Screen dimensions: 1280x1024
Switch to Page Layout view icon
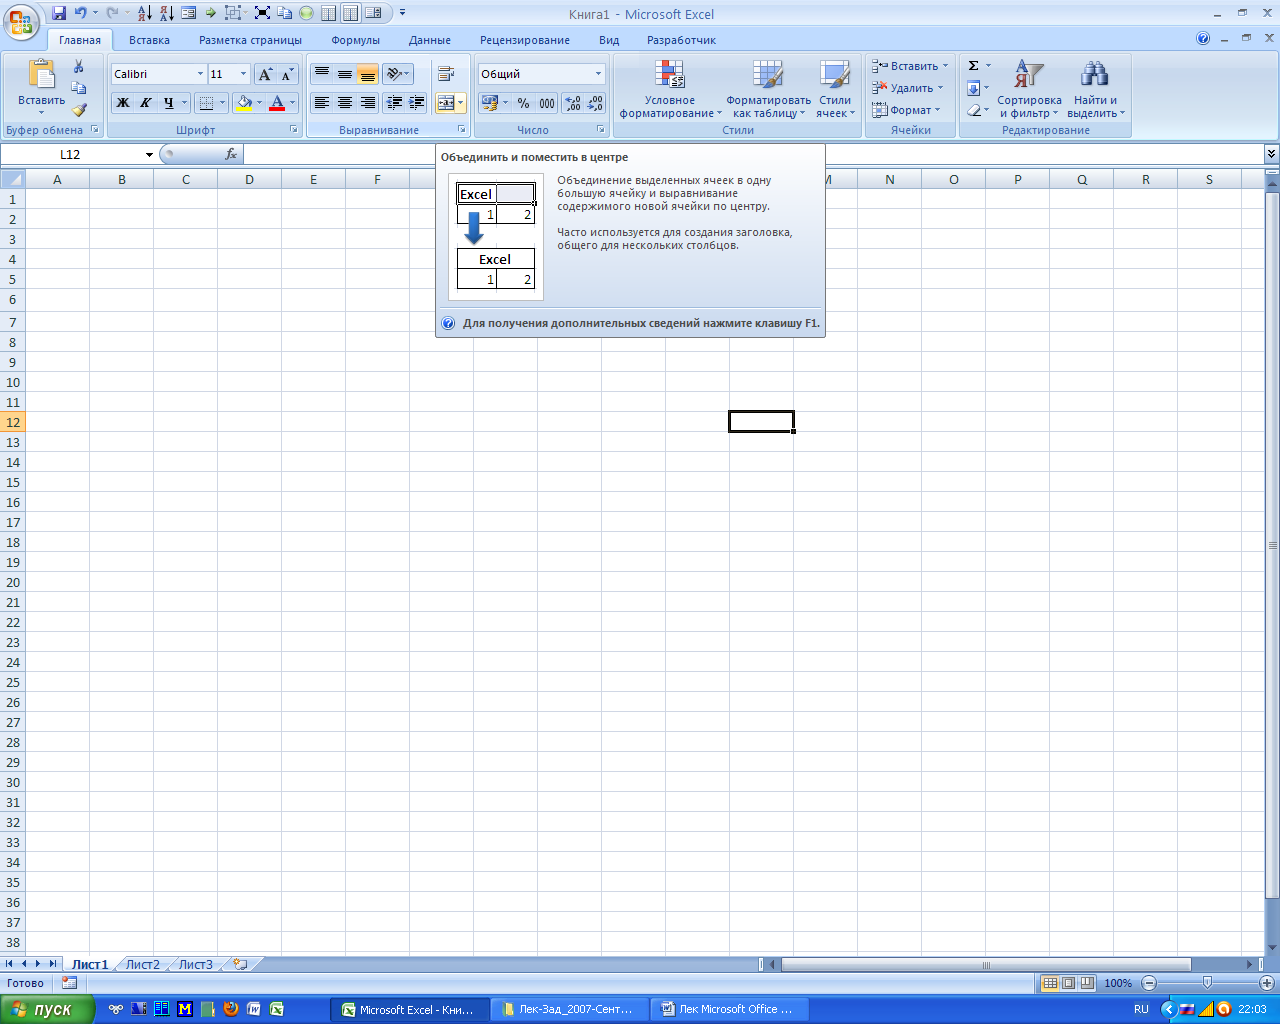[x=1068, y=983]
